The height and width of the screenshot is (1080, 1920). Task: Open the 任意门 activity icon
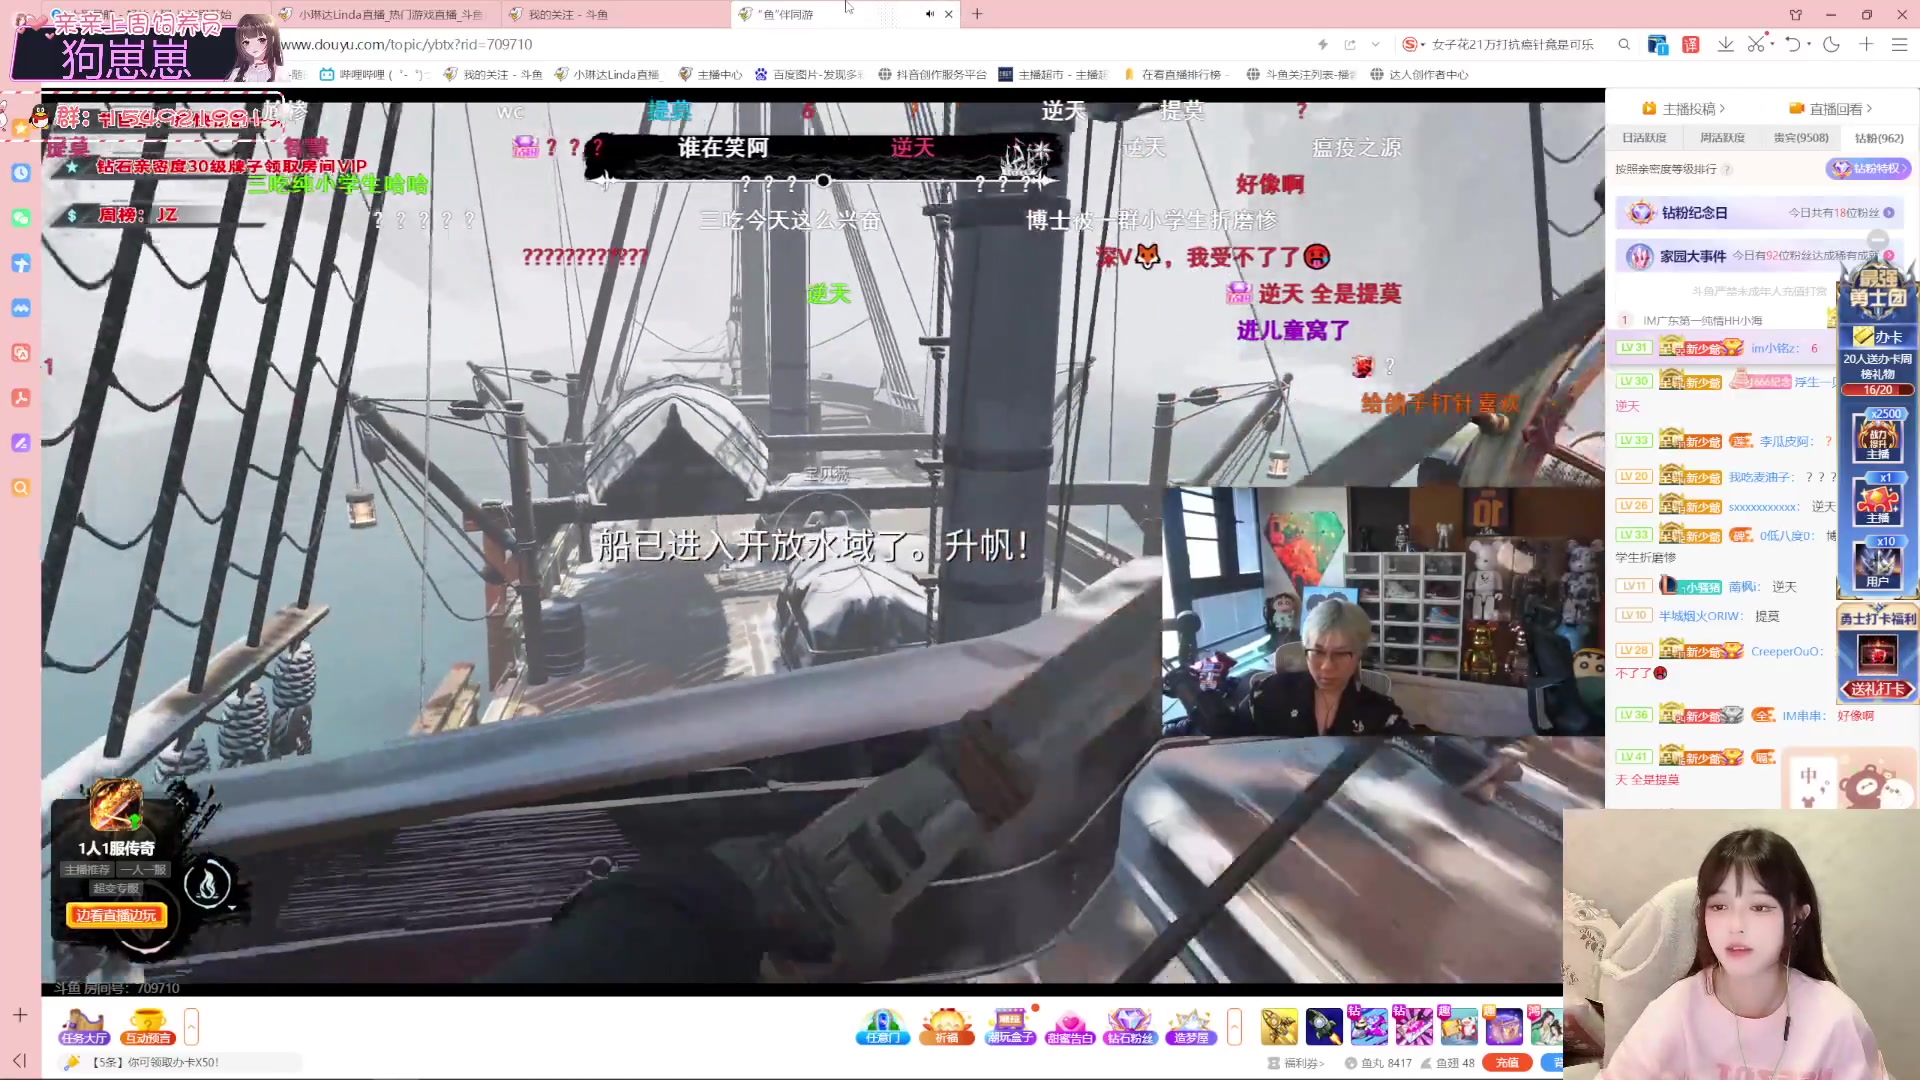882,1027
